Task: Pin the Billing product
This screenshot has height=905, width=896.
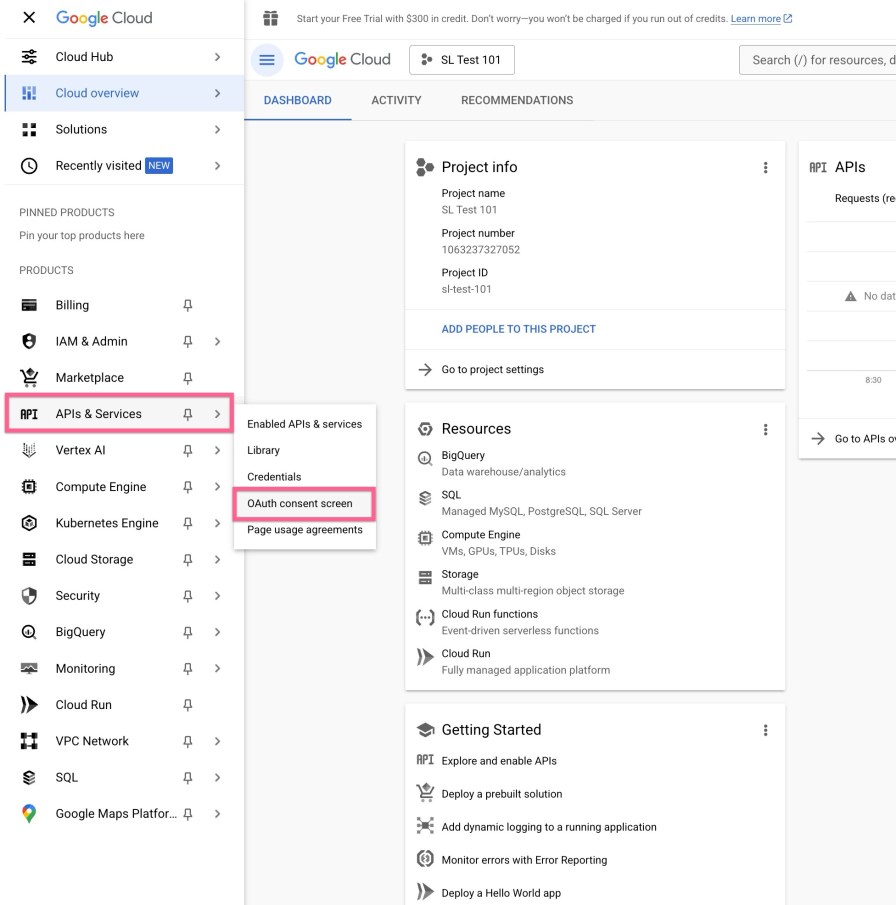Action: click(187, 306)
